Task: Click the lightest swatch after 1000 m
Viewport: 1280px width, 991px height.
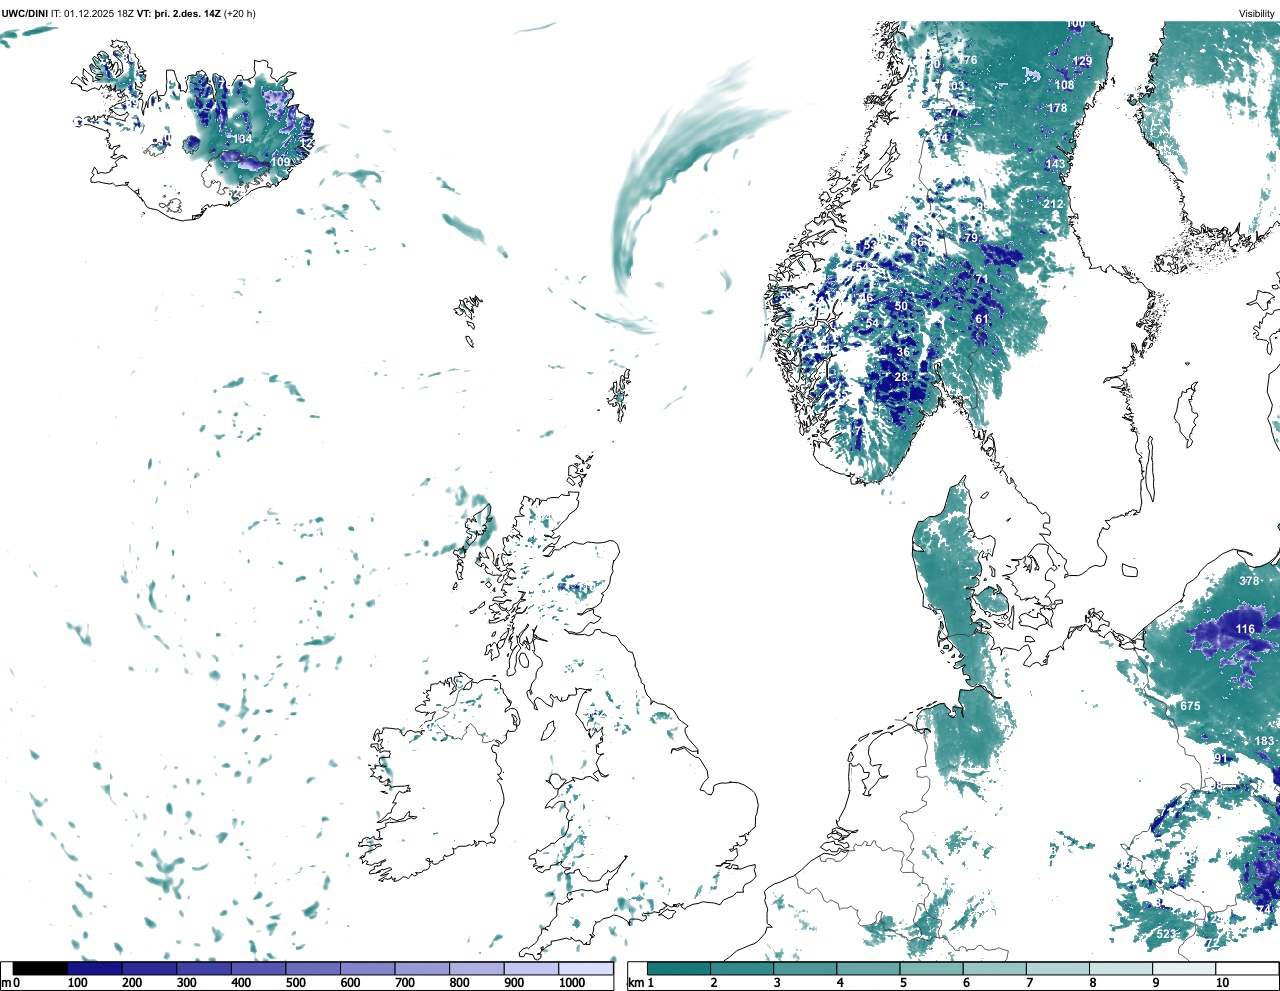Action: (585, 968)
